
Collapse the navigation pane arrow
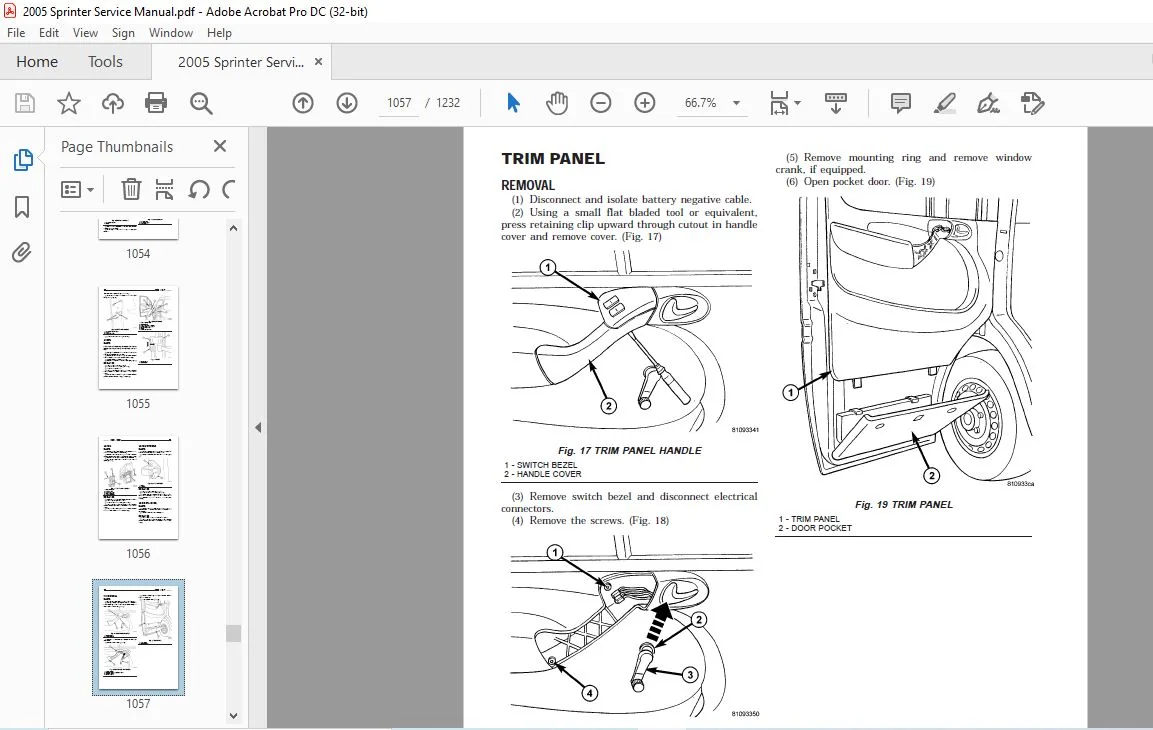[x=258, y=427]
